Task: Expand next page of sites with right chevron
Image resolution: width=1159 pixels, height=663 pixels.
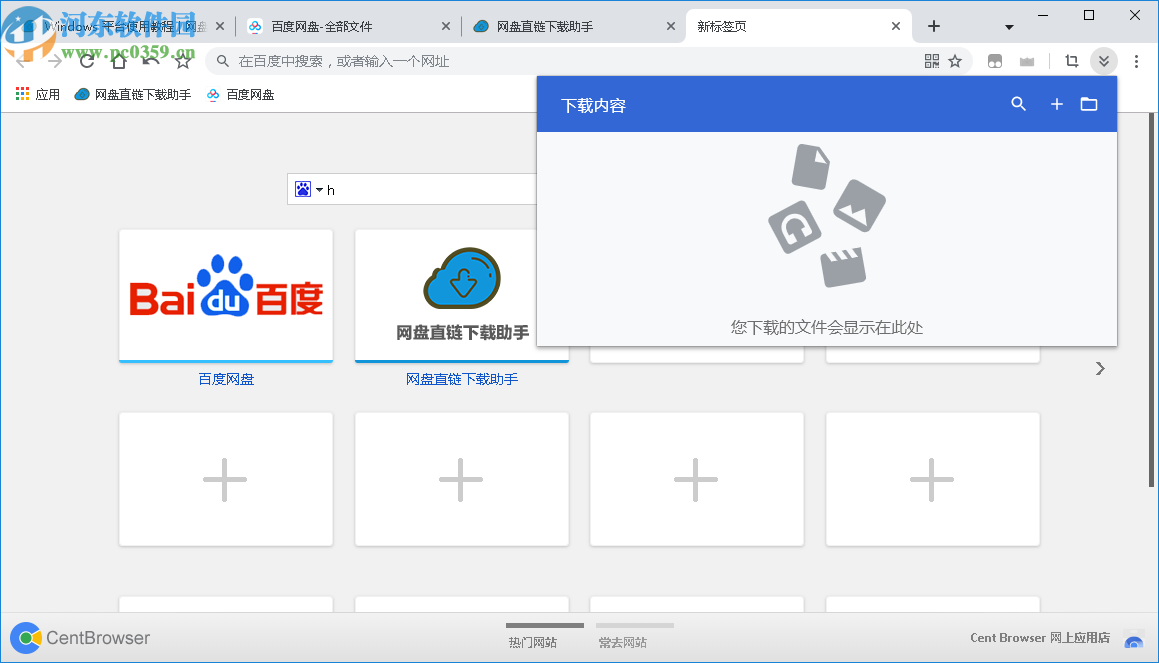Action: click(1100, 368)
